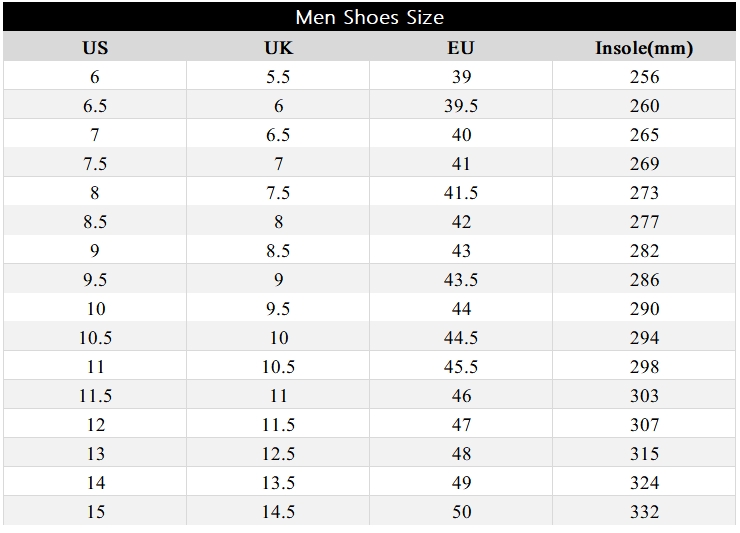Click the insole value 265
The image size is (740, 533).
tap(644, 135)
